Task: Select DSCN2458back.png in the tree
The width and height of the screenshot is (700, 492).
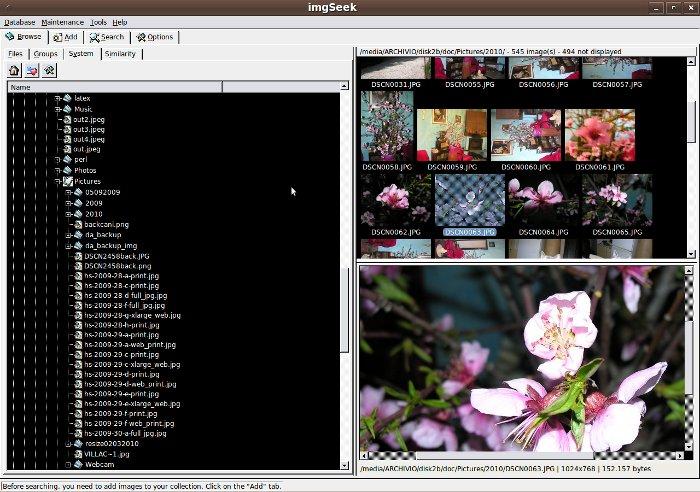Action: [118, 266]
